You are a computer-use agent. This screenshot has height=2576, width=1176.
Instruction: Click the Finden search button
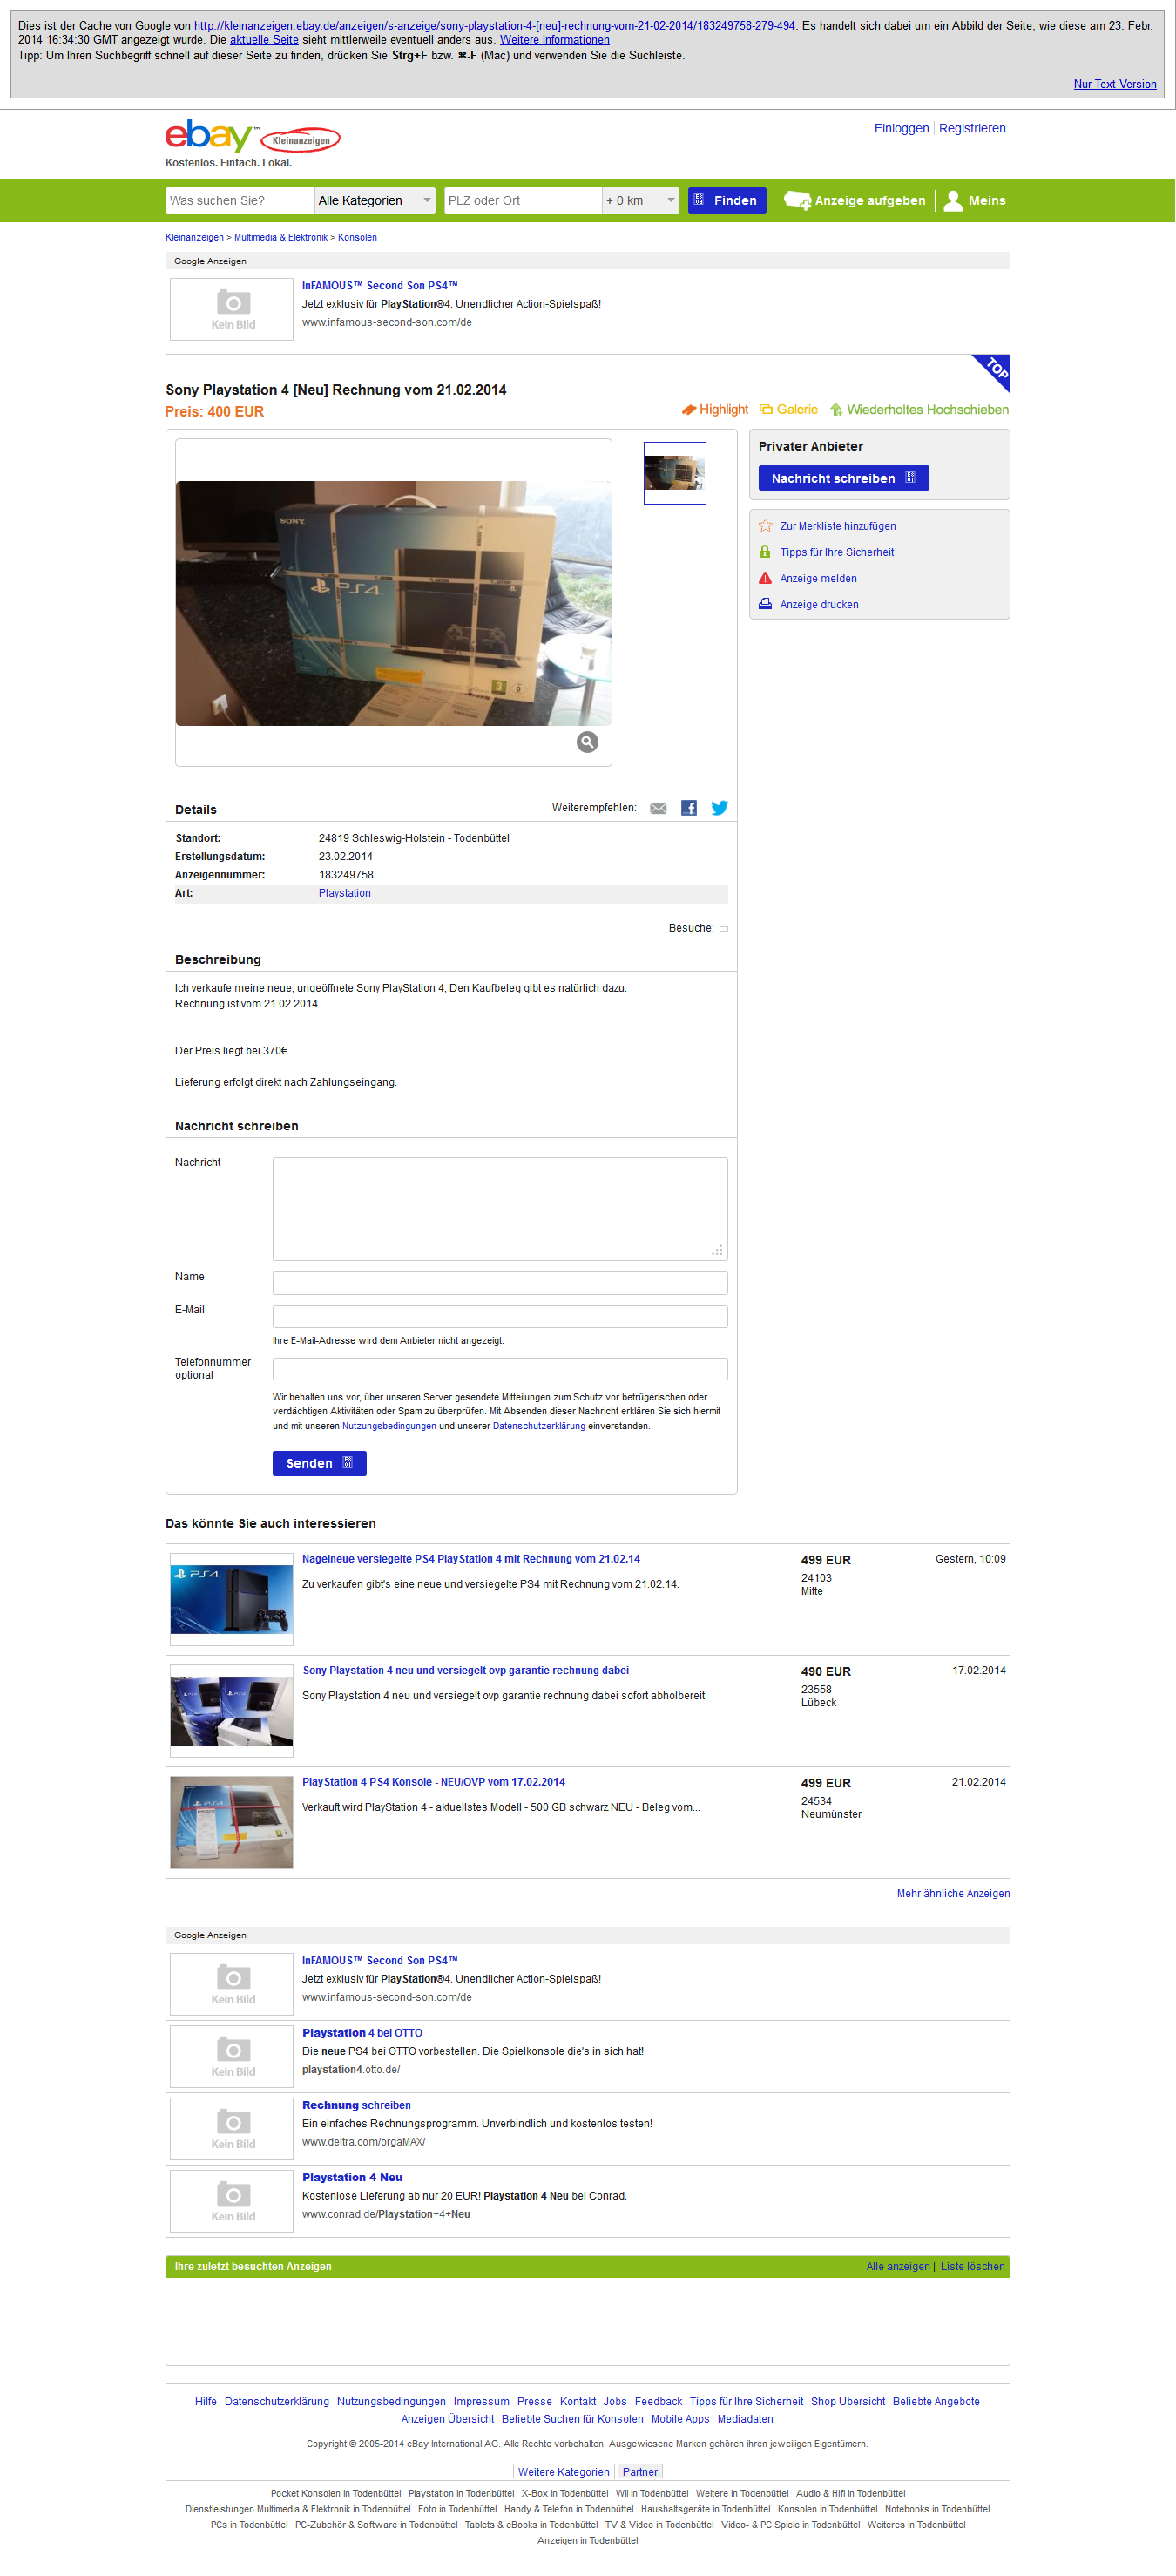727,201
